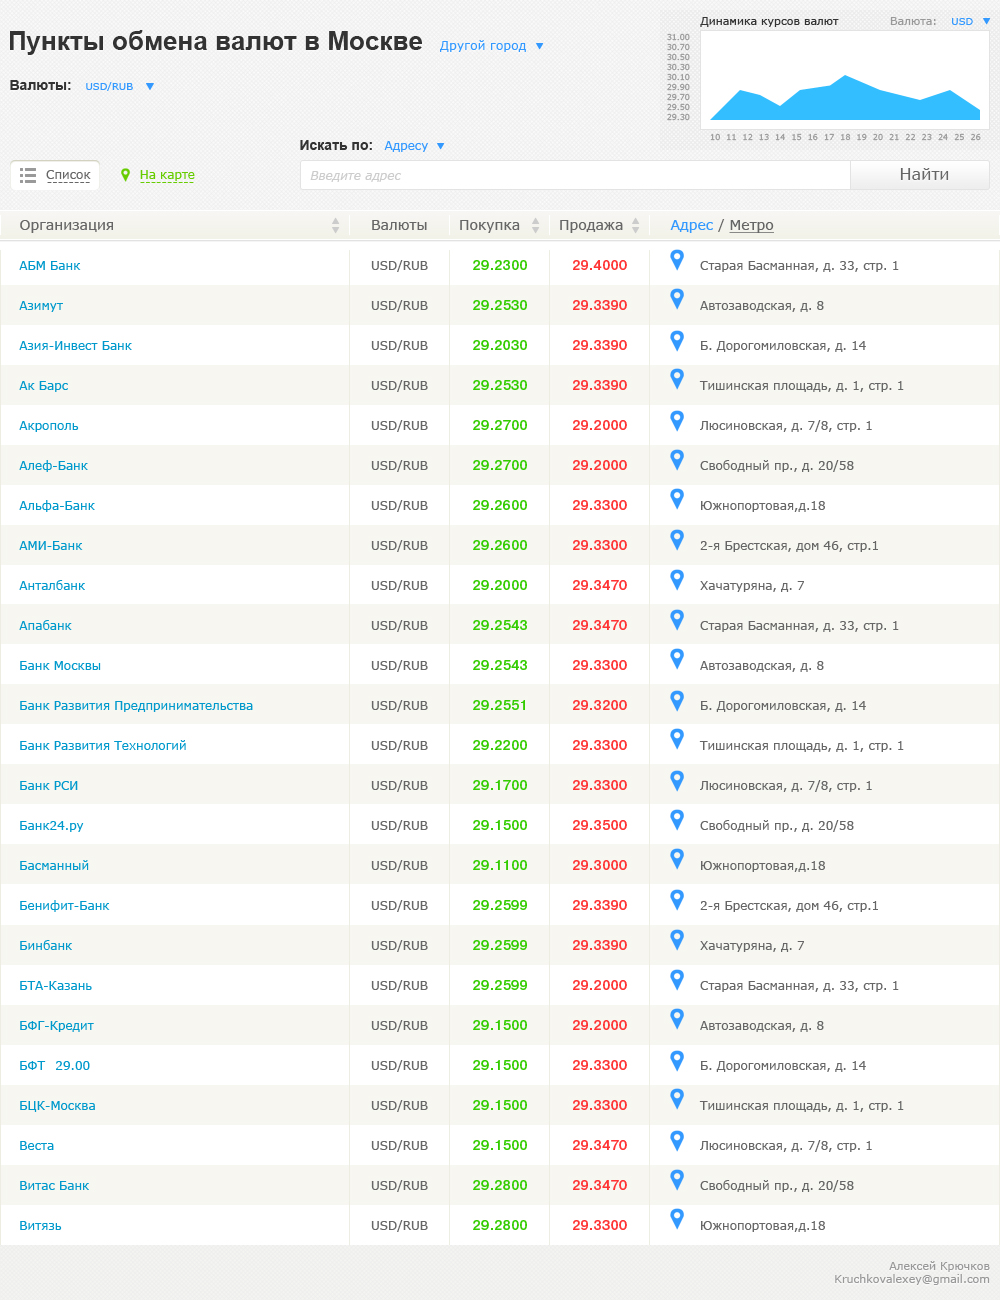Switch to Метро in the address column header

coord(751,226)
